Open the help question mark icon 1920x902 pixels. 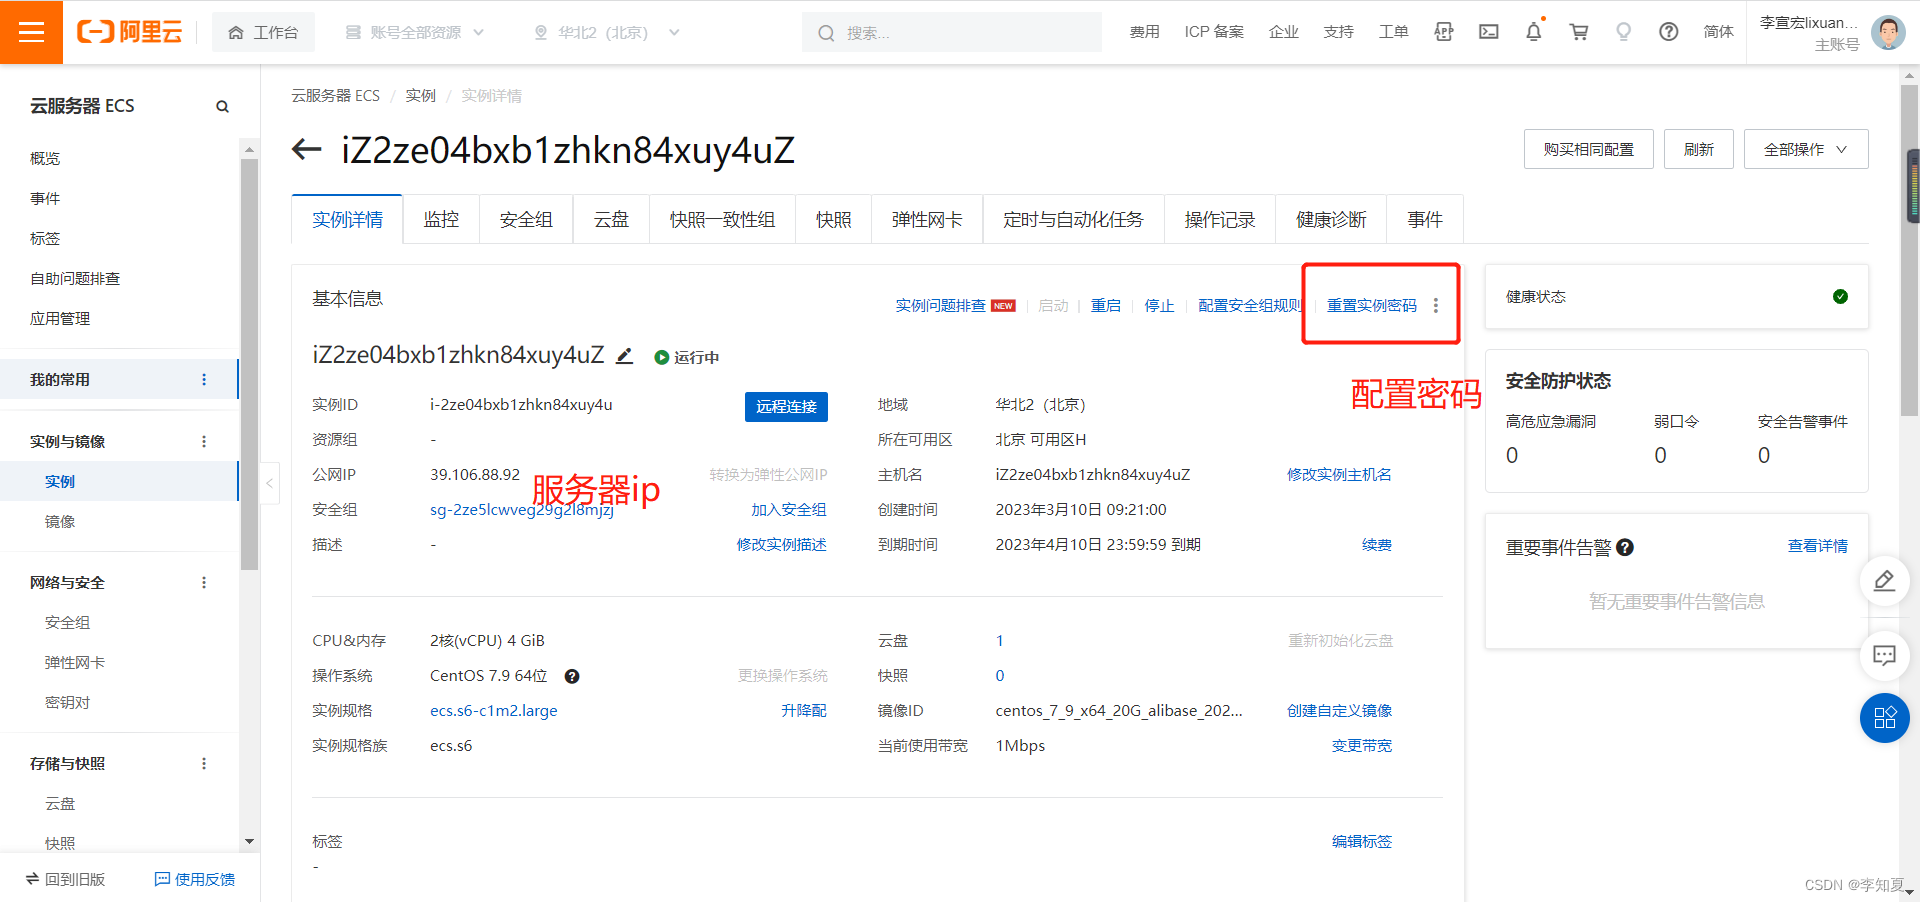(x=1669, y=32)
